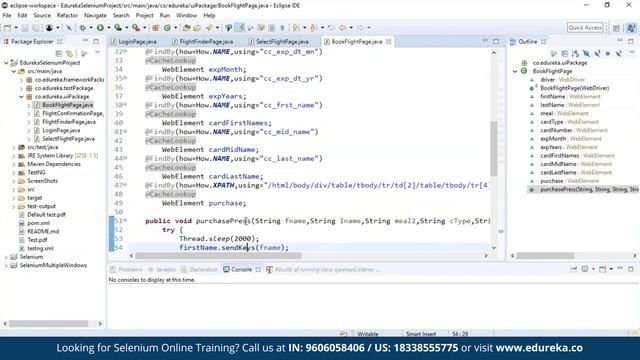Run the program with green Run icon
This screenshot has width=640, height=360.
click(x=100, y=28)
